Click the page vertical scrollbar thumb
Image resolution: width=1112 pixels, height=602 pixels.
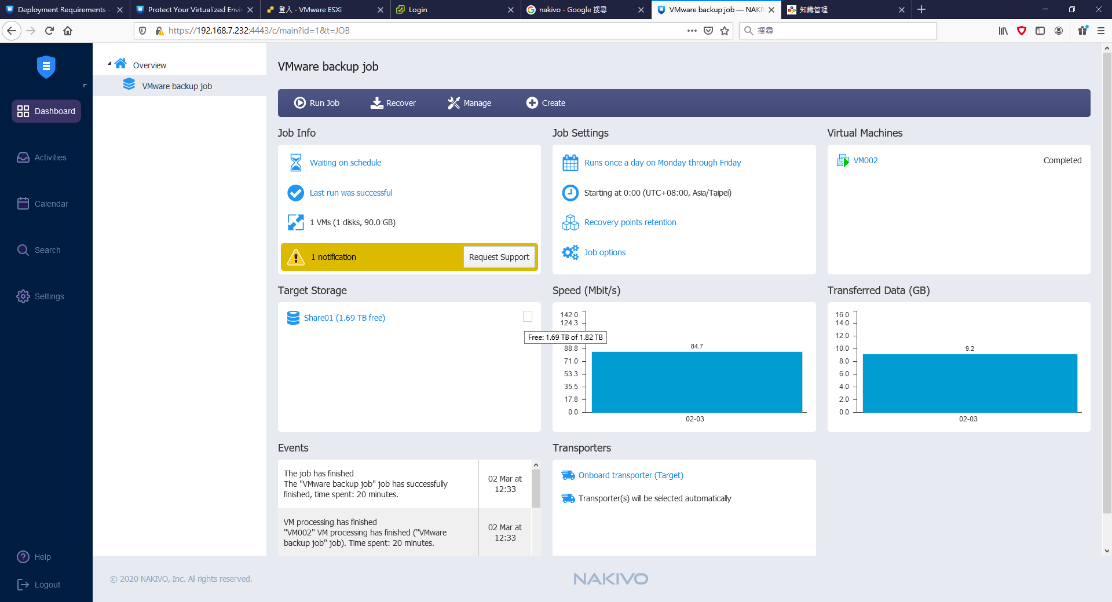[1107, 284]
